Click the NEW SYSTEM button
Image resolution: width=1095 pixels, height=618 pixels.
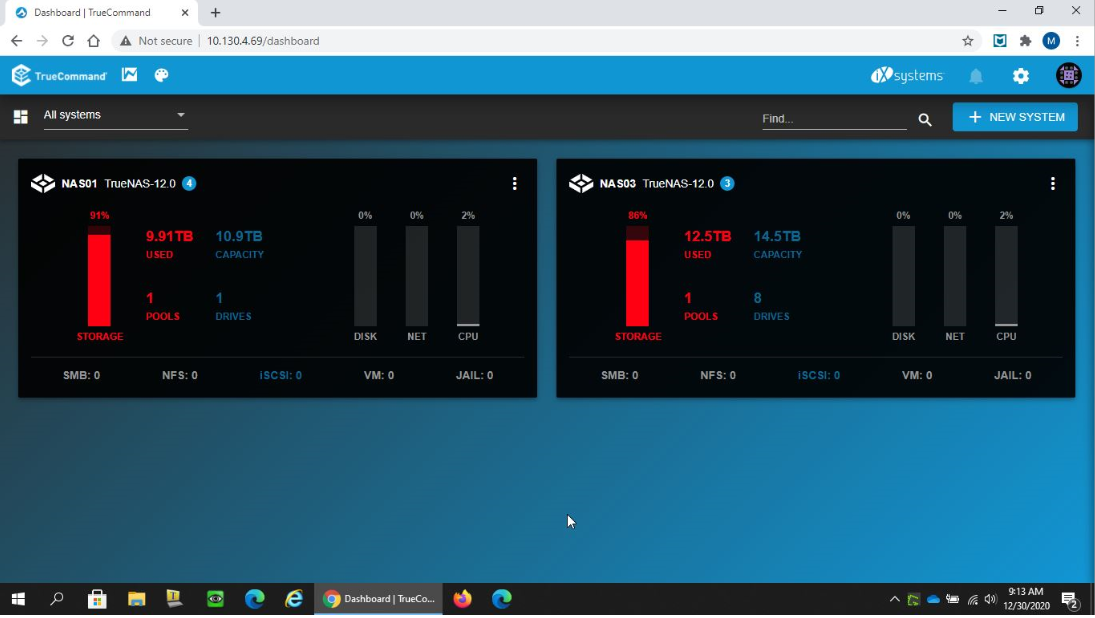coord(1015,117)
